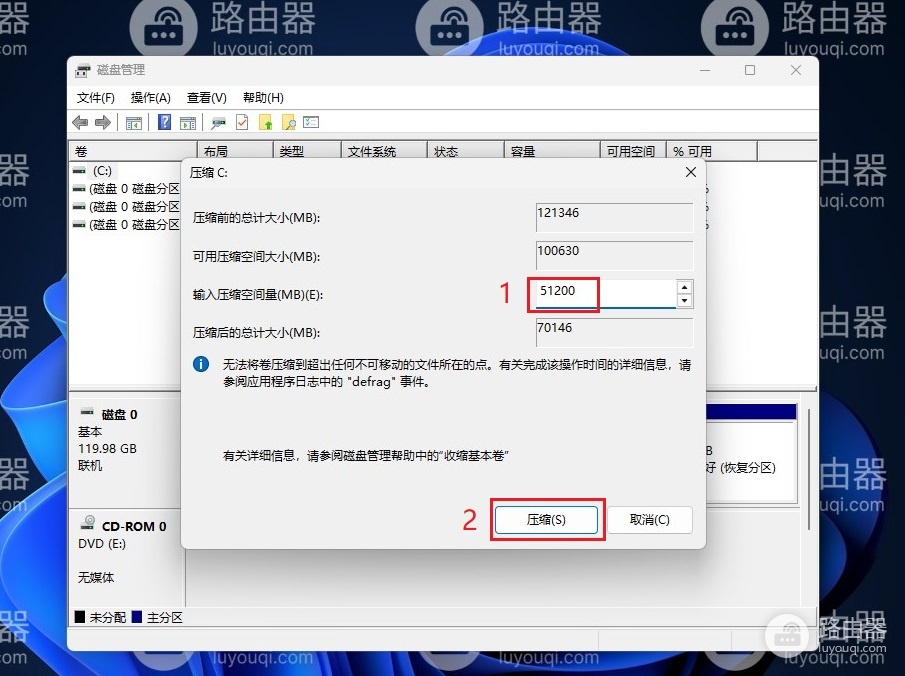This screenshot has height=676, width=905.
Task: Sort by 可用空间 column header
Action: point(633,151)
